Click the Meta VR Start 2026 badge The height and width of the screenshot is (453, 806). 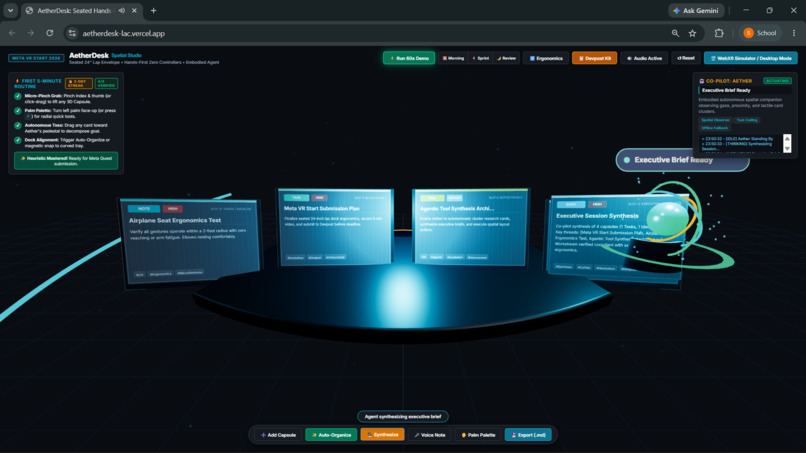[36, 58]
